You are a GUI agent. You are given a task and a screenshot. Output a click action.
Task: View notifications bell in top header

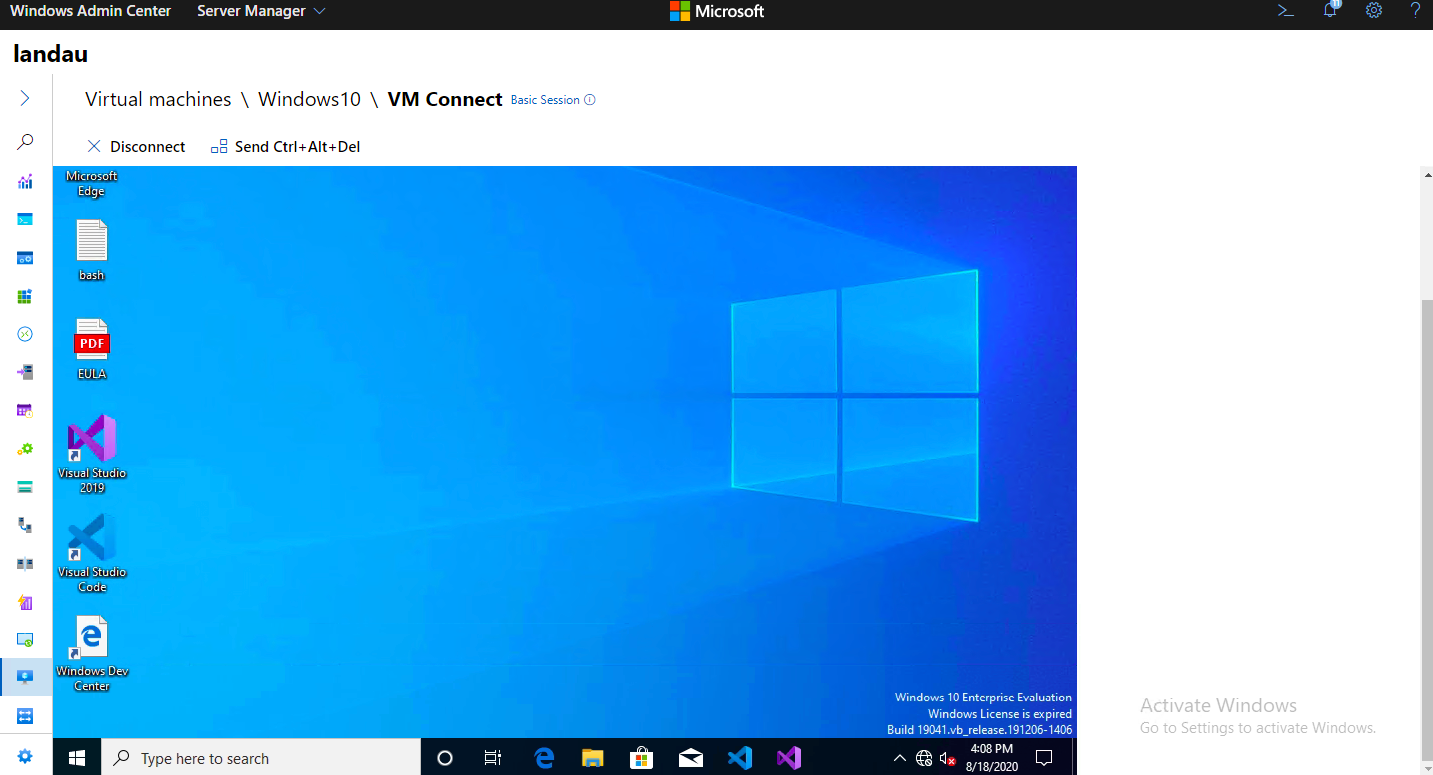(x=1330, y=10)
